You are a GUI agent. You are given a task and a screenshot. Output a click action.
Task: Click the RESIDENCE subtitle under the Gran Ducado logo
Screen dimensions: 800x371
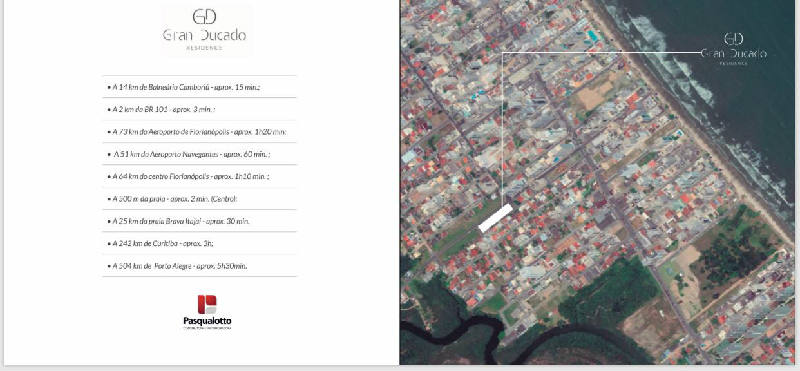[204, 47]
